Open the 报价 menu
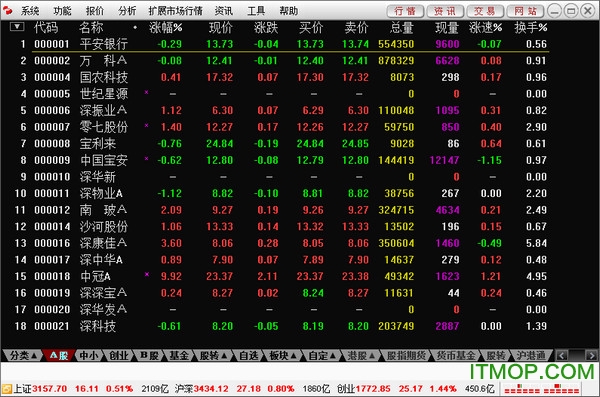This screenshot has height=397, width=600. tap(95, 11)
